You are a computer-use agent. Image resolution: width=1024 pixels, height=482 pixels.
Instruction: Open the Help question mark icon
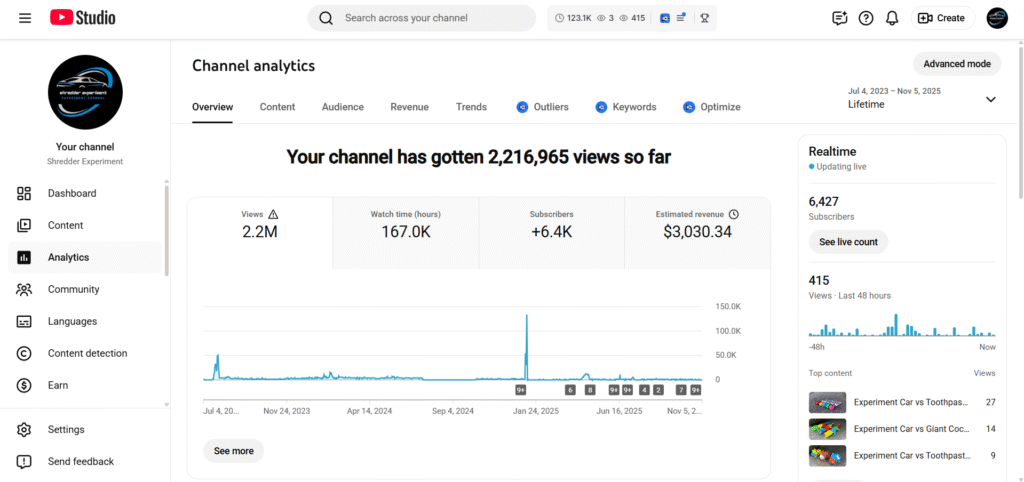click(x=866, y=18)
